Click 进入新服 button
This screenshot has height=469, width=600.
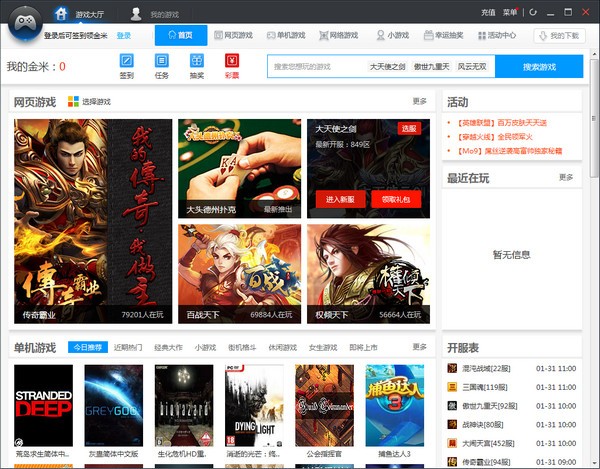coord(340,199)
